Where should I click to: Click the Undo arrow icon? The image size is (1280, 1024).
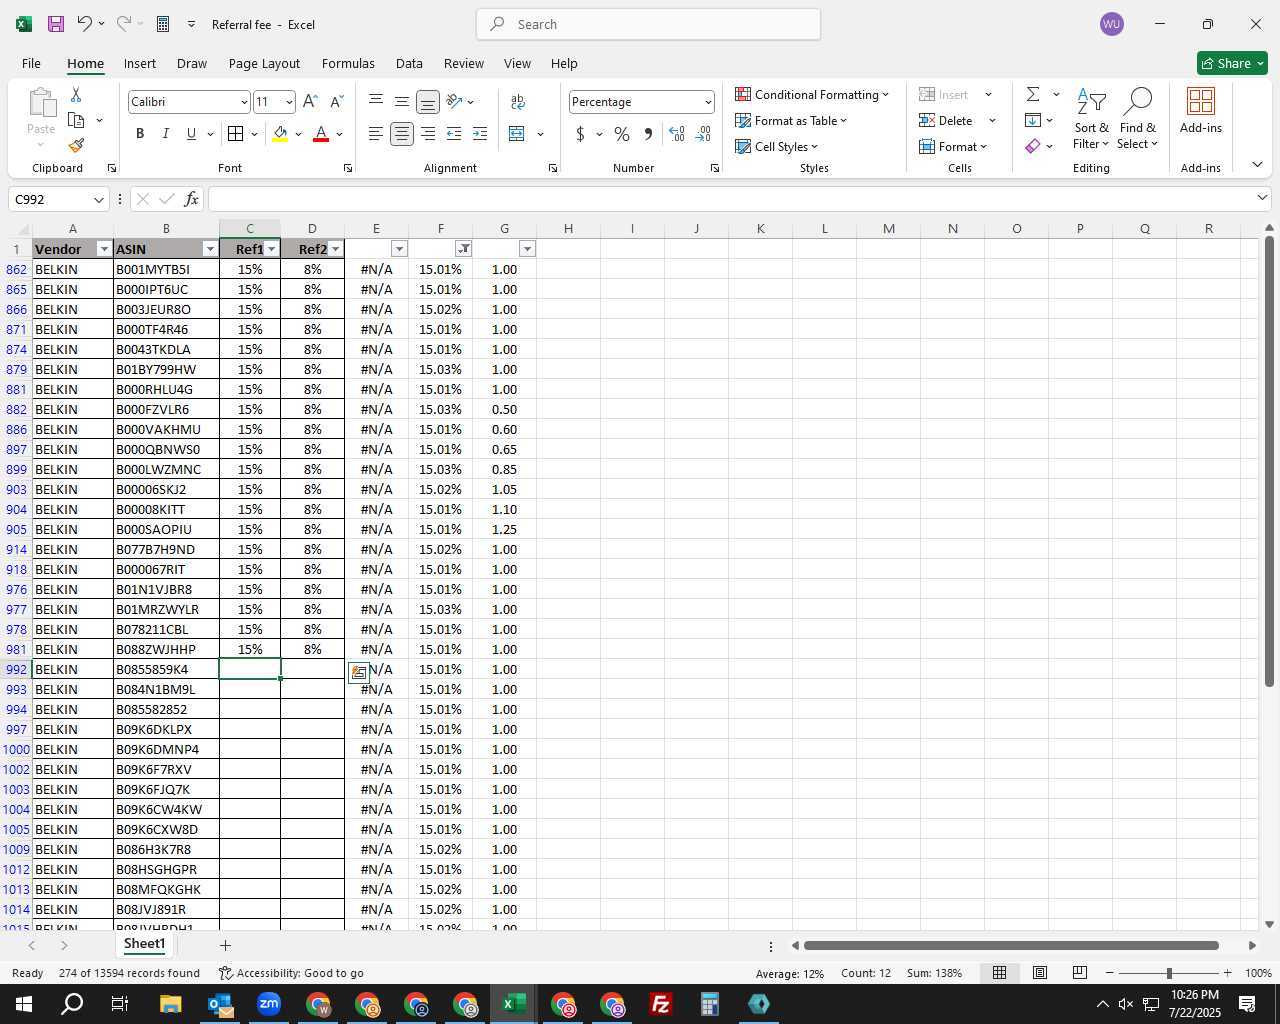(x=85, y=24)
